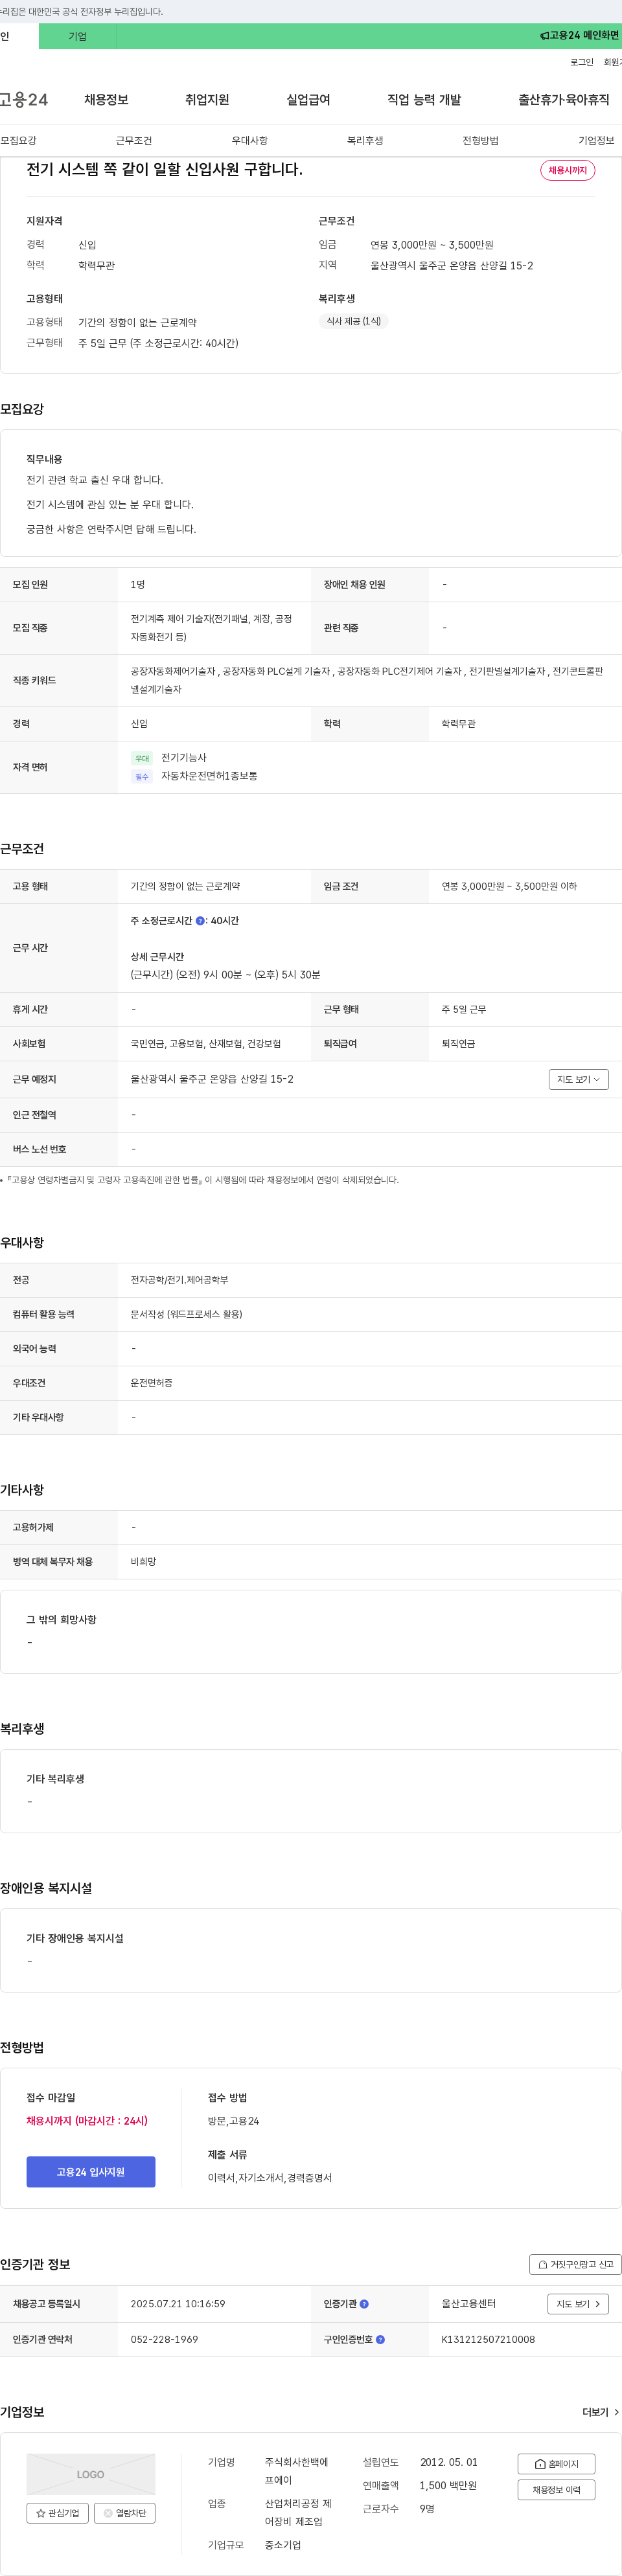Click the 필수 badge by 자동차운전면허1종보통

pyautogui.click(x=142, y=777)
